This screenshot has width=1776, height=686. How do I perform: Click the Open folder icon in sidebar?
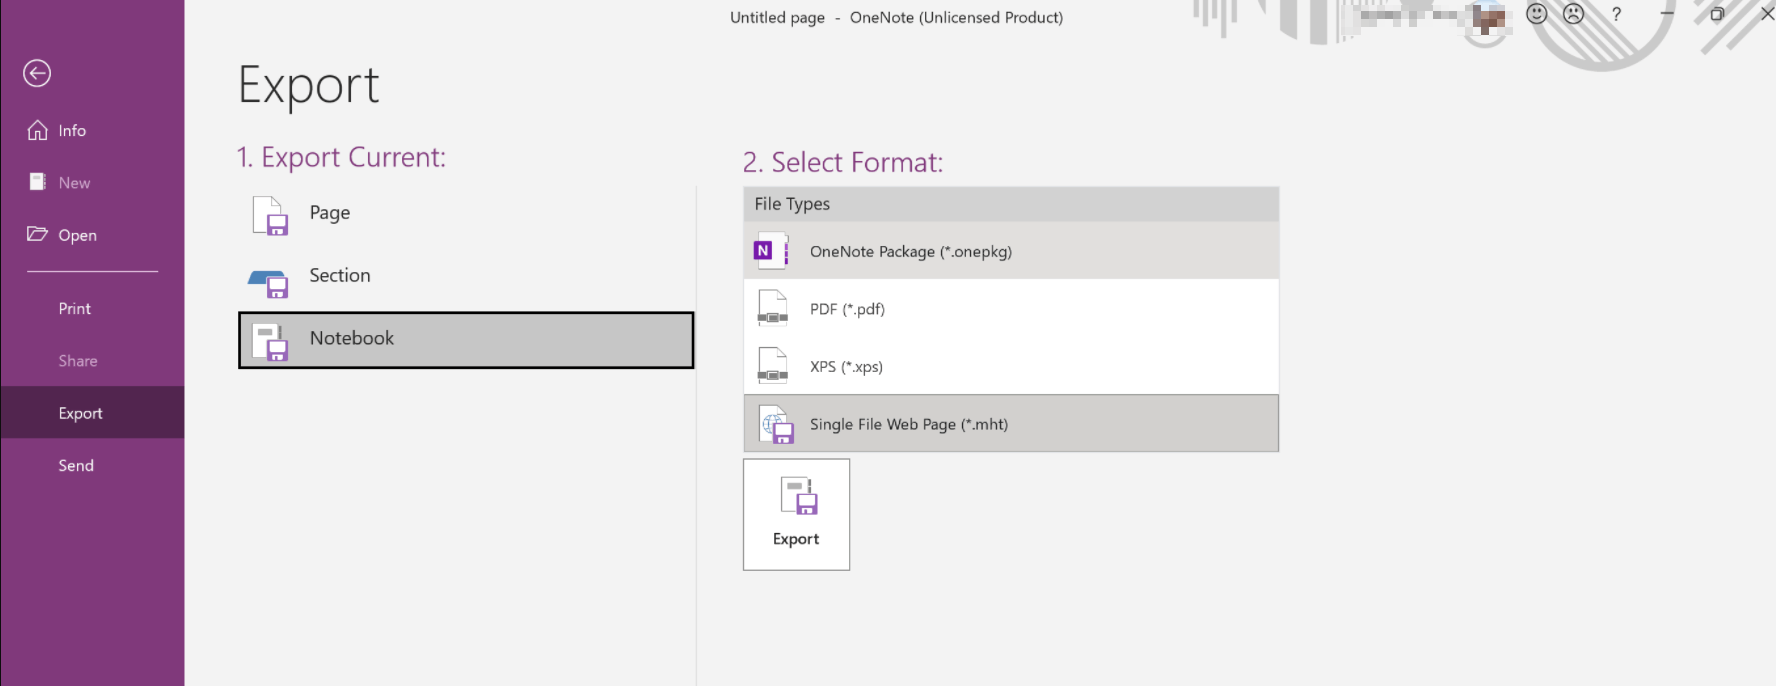click(x=37, y=234)
